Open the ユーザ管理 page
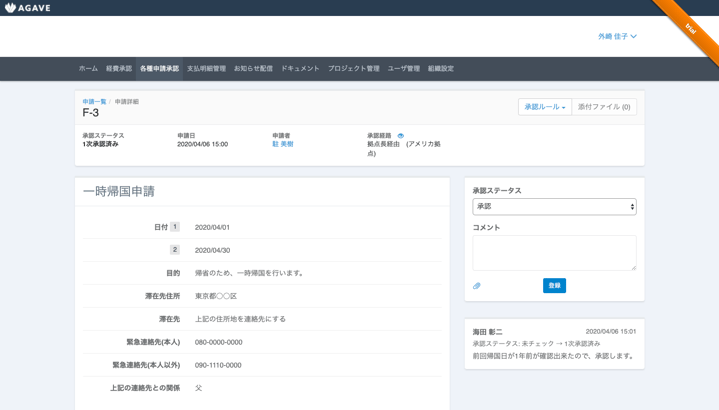The width and height of the screenshot is (719, 410). click(x=404, y=69)
